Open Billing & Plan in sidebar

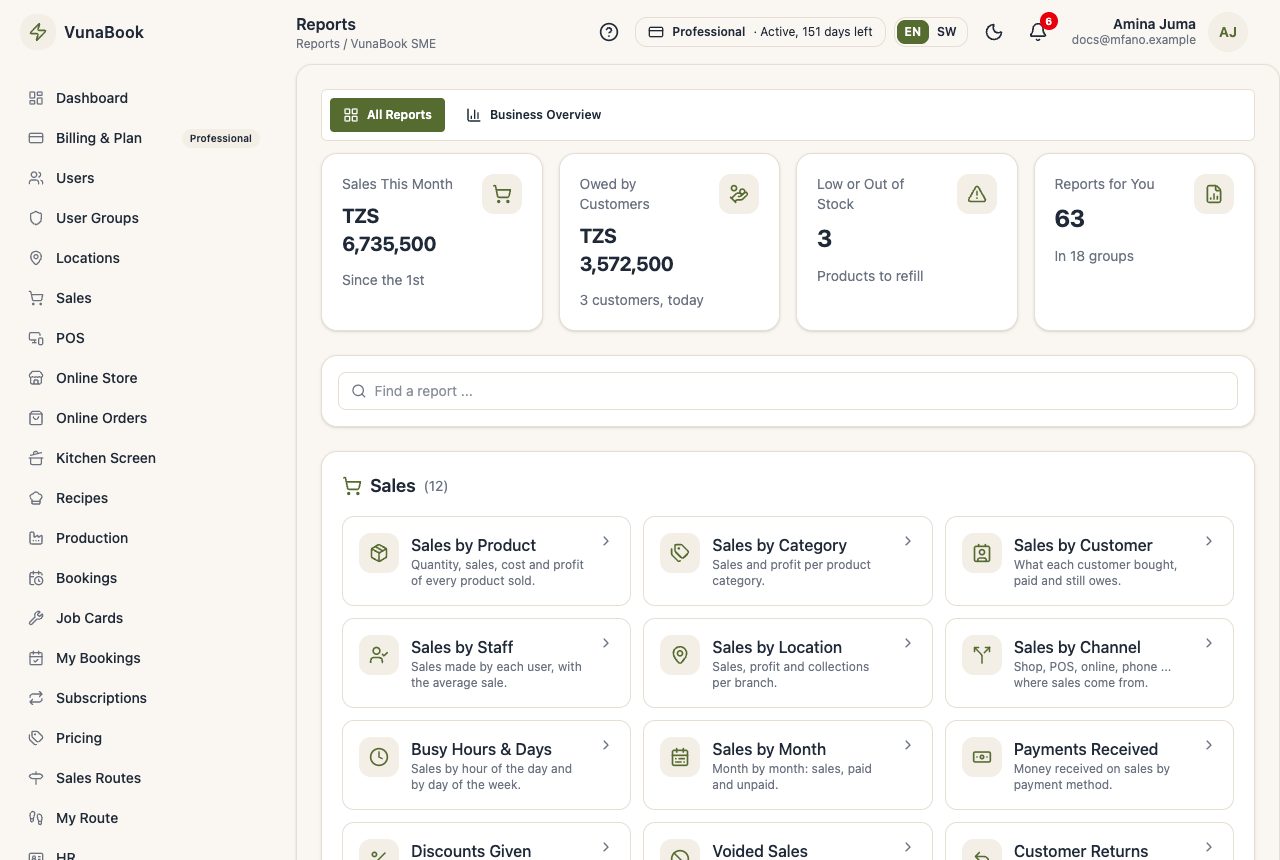tap(142, 138)
